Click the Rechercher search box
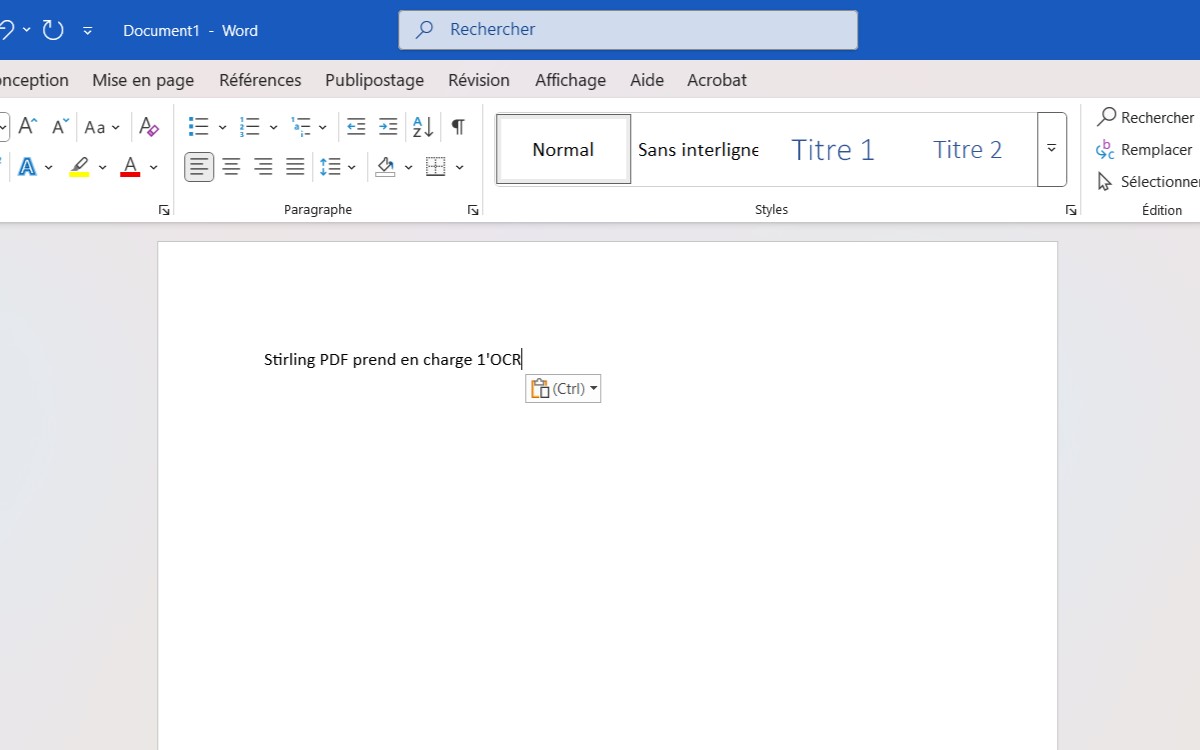The width and height of the screenshot is (1200, 750). point(628,30)
